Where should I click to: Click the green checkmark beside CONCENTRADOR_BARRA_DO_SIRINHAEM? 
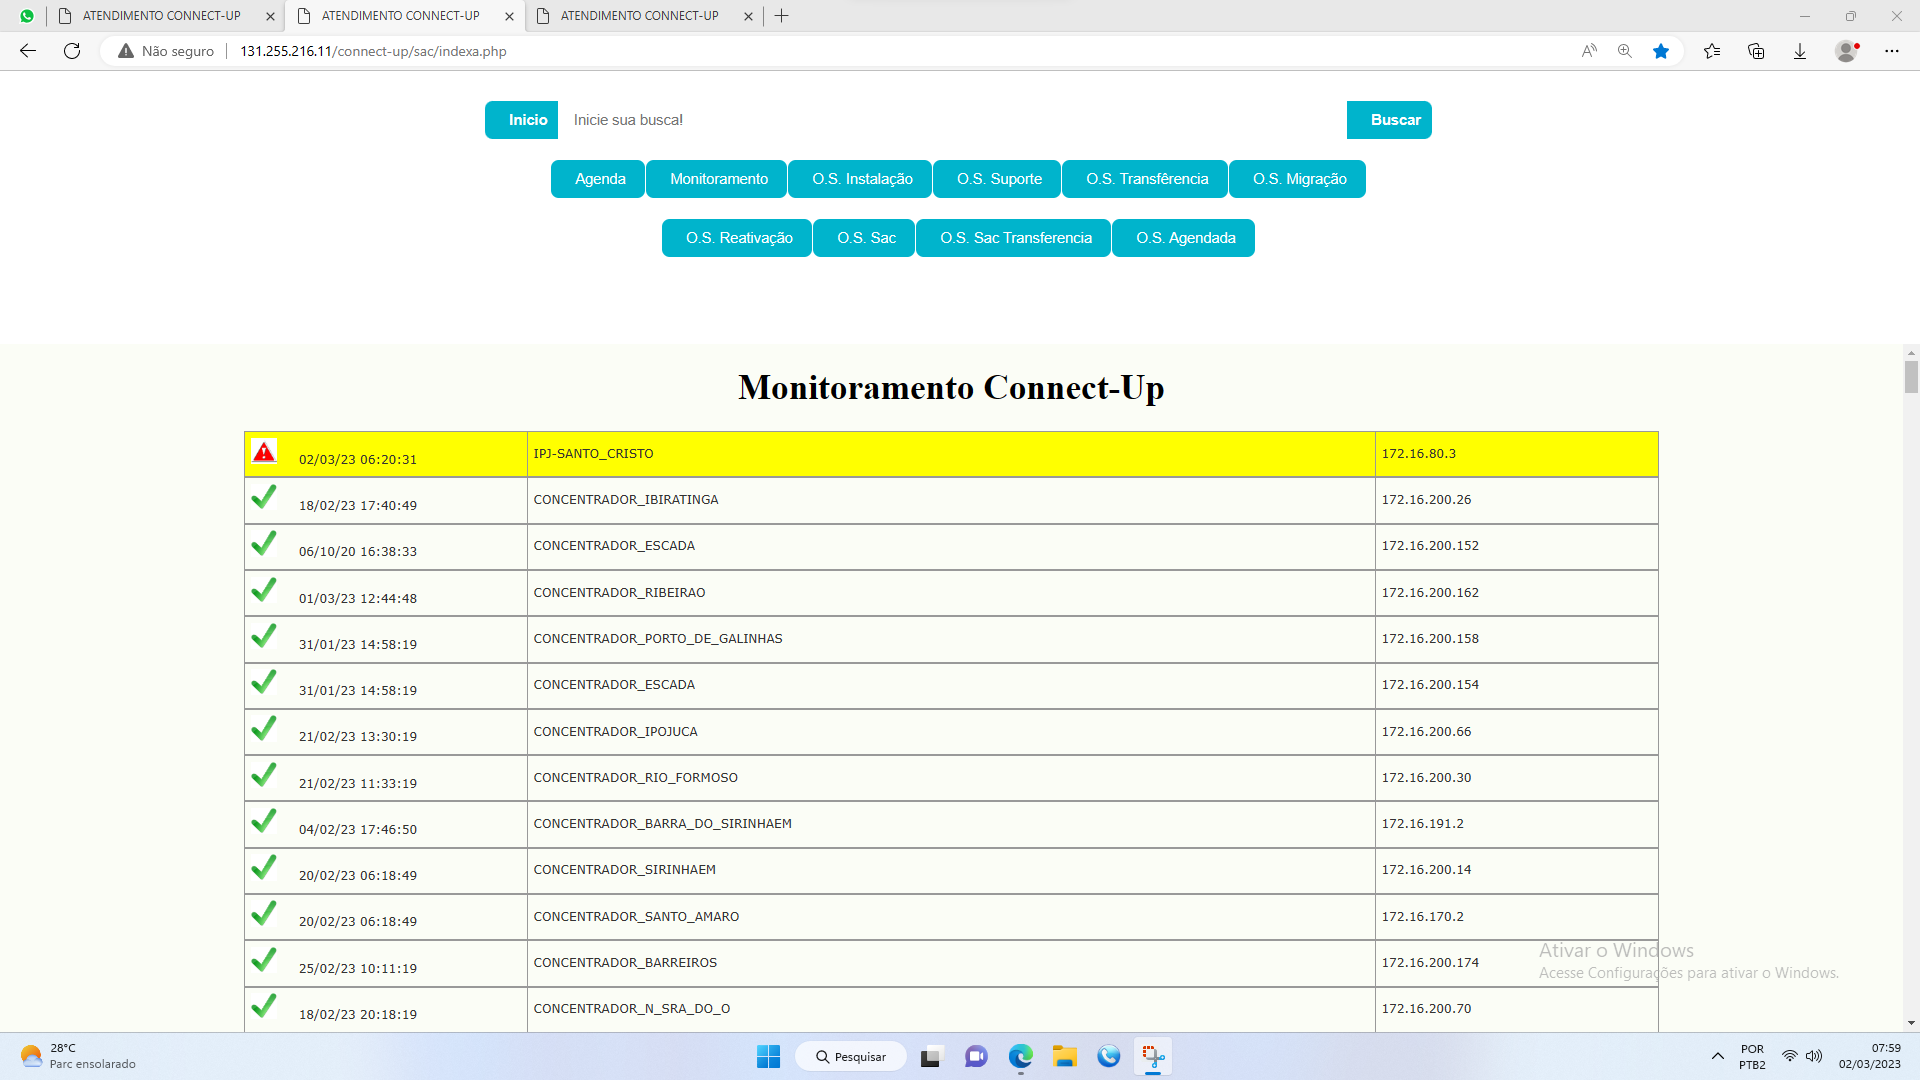point(264,821)
